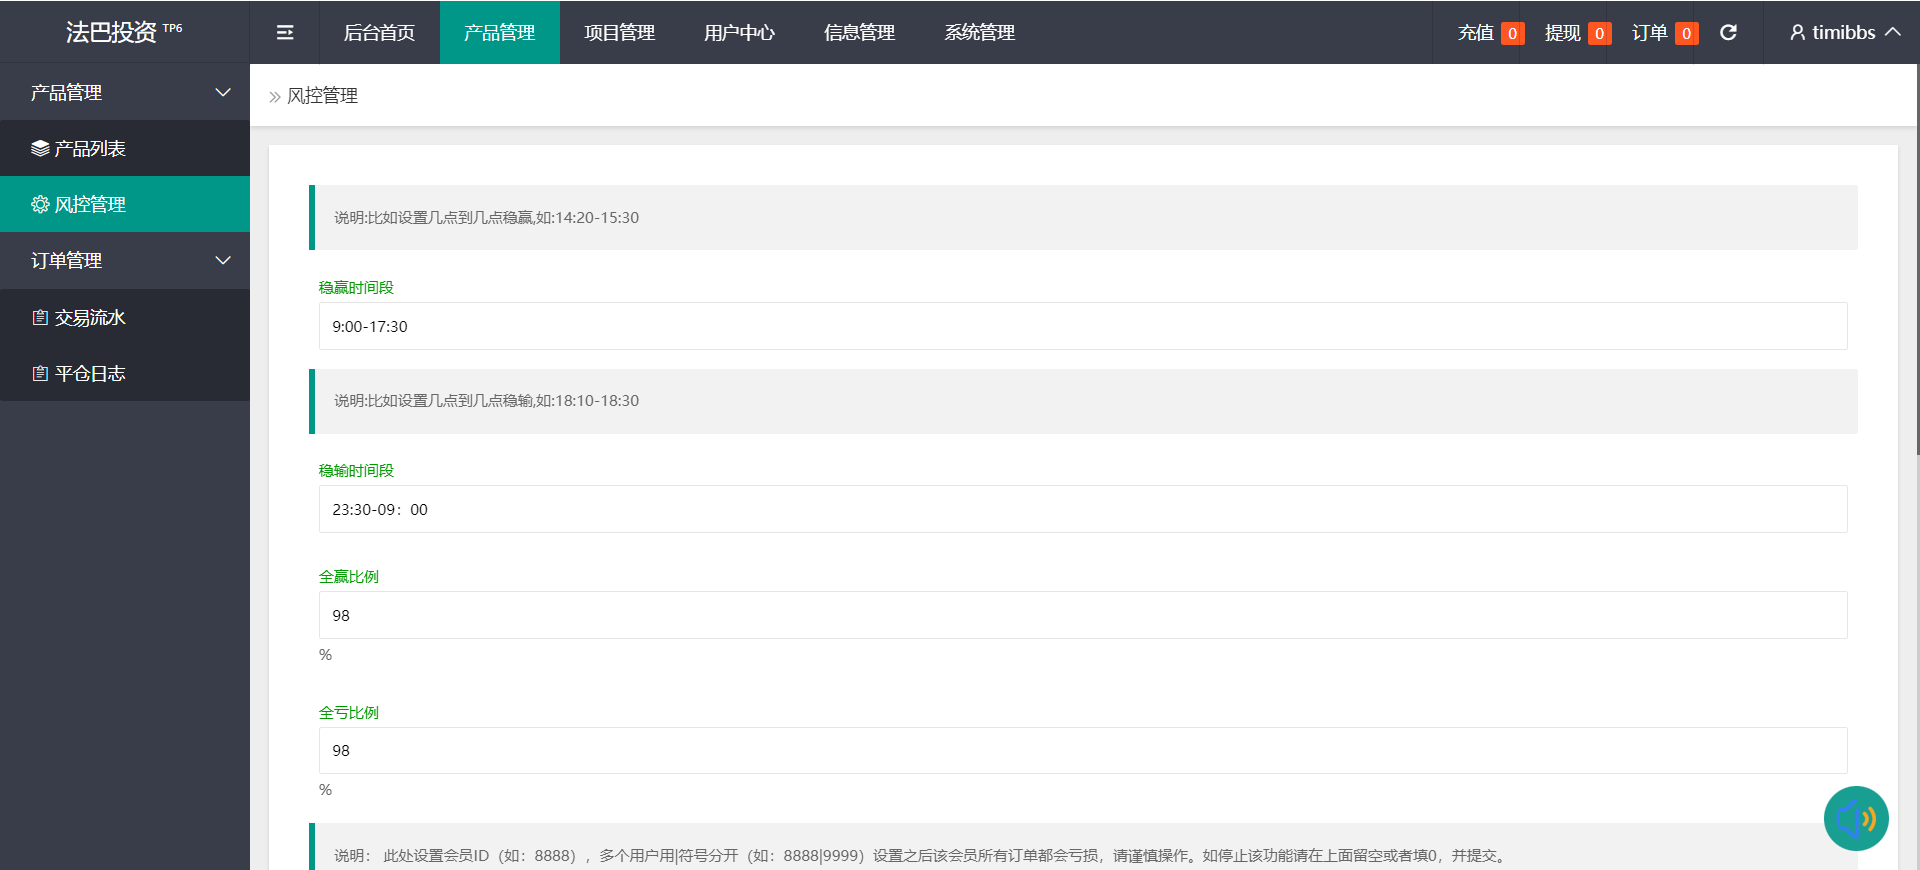Click the sidebar collapse hamburger icon
1920x870 pixels.
click(285, 33)
